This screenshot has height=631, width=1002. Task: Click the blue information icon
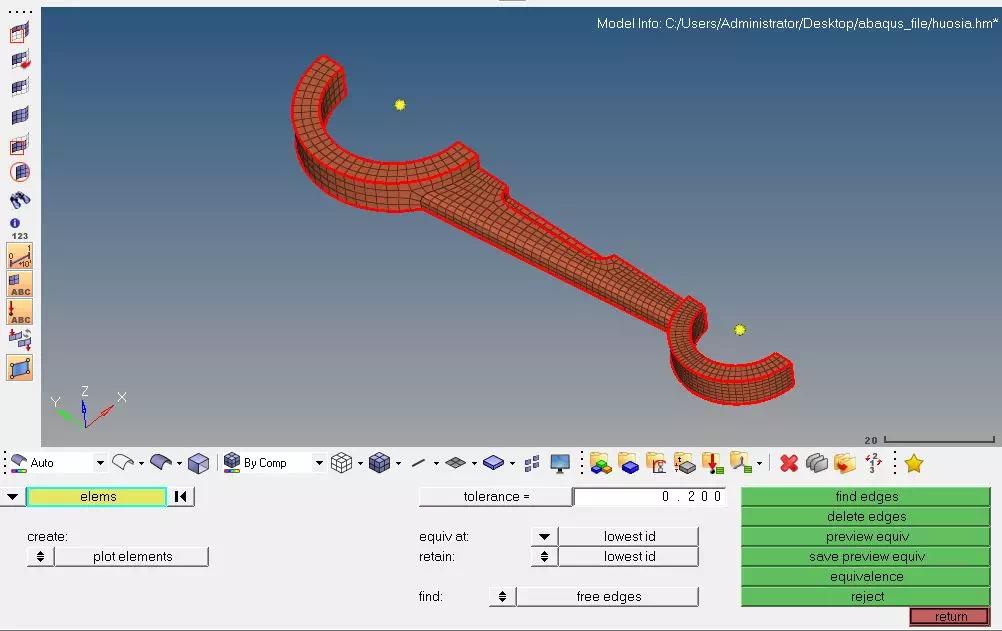pos(15,223)
